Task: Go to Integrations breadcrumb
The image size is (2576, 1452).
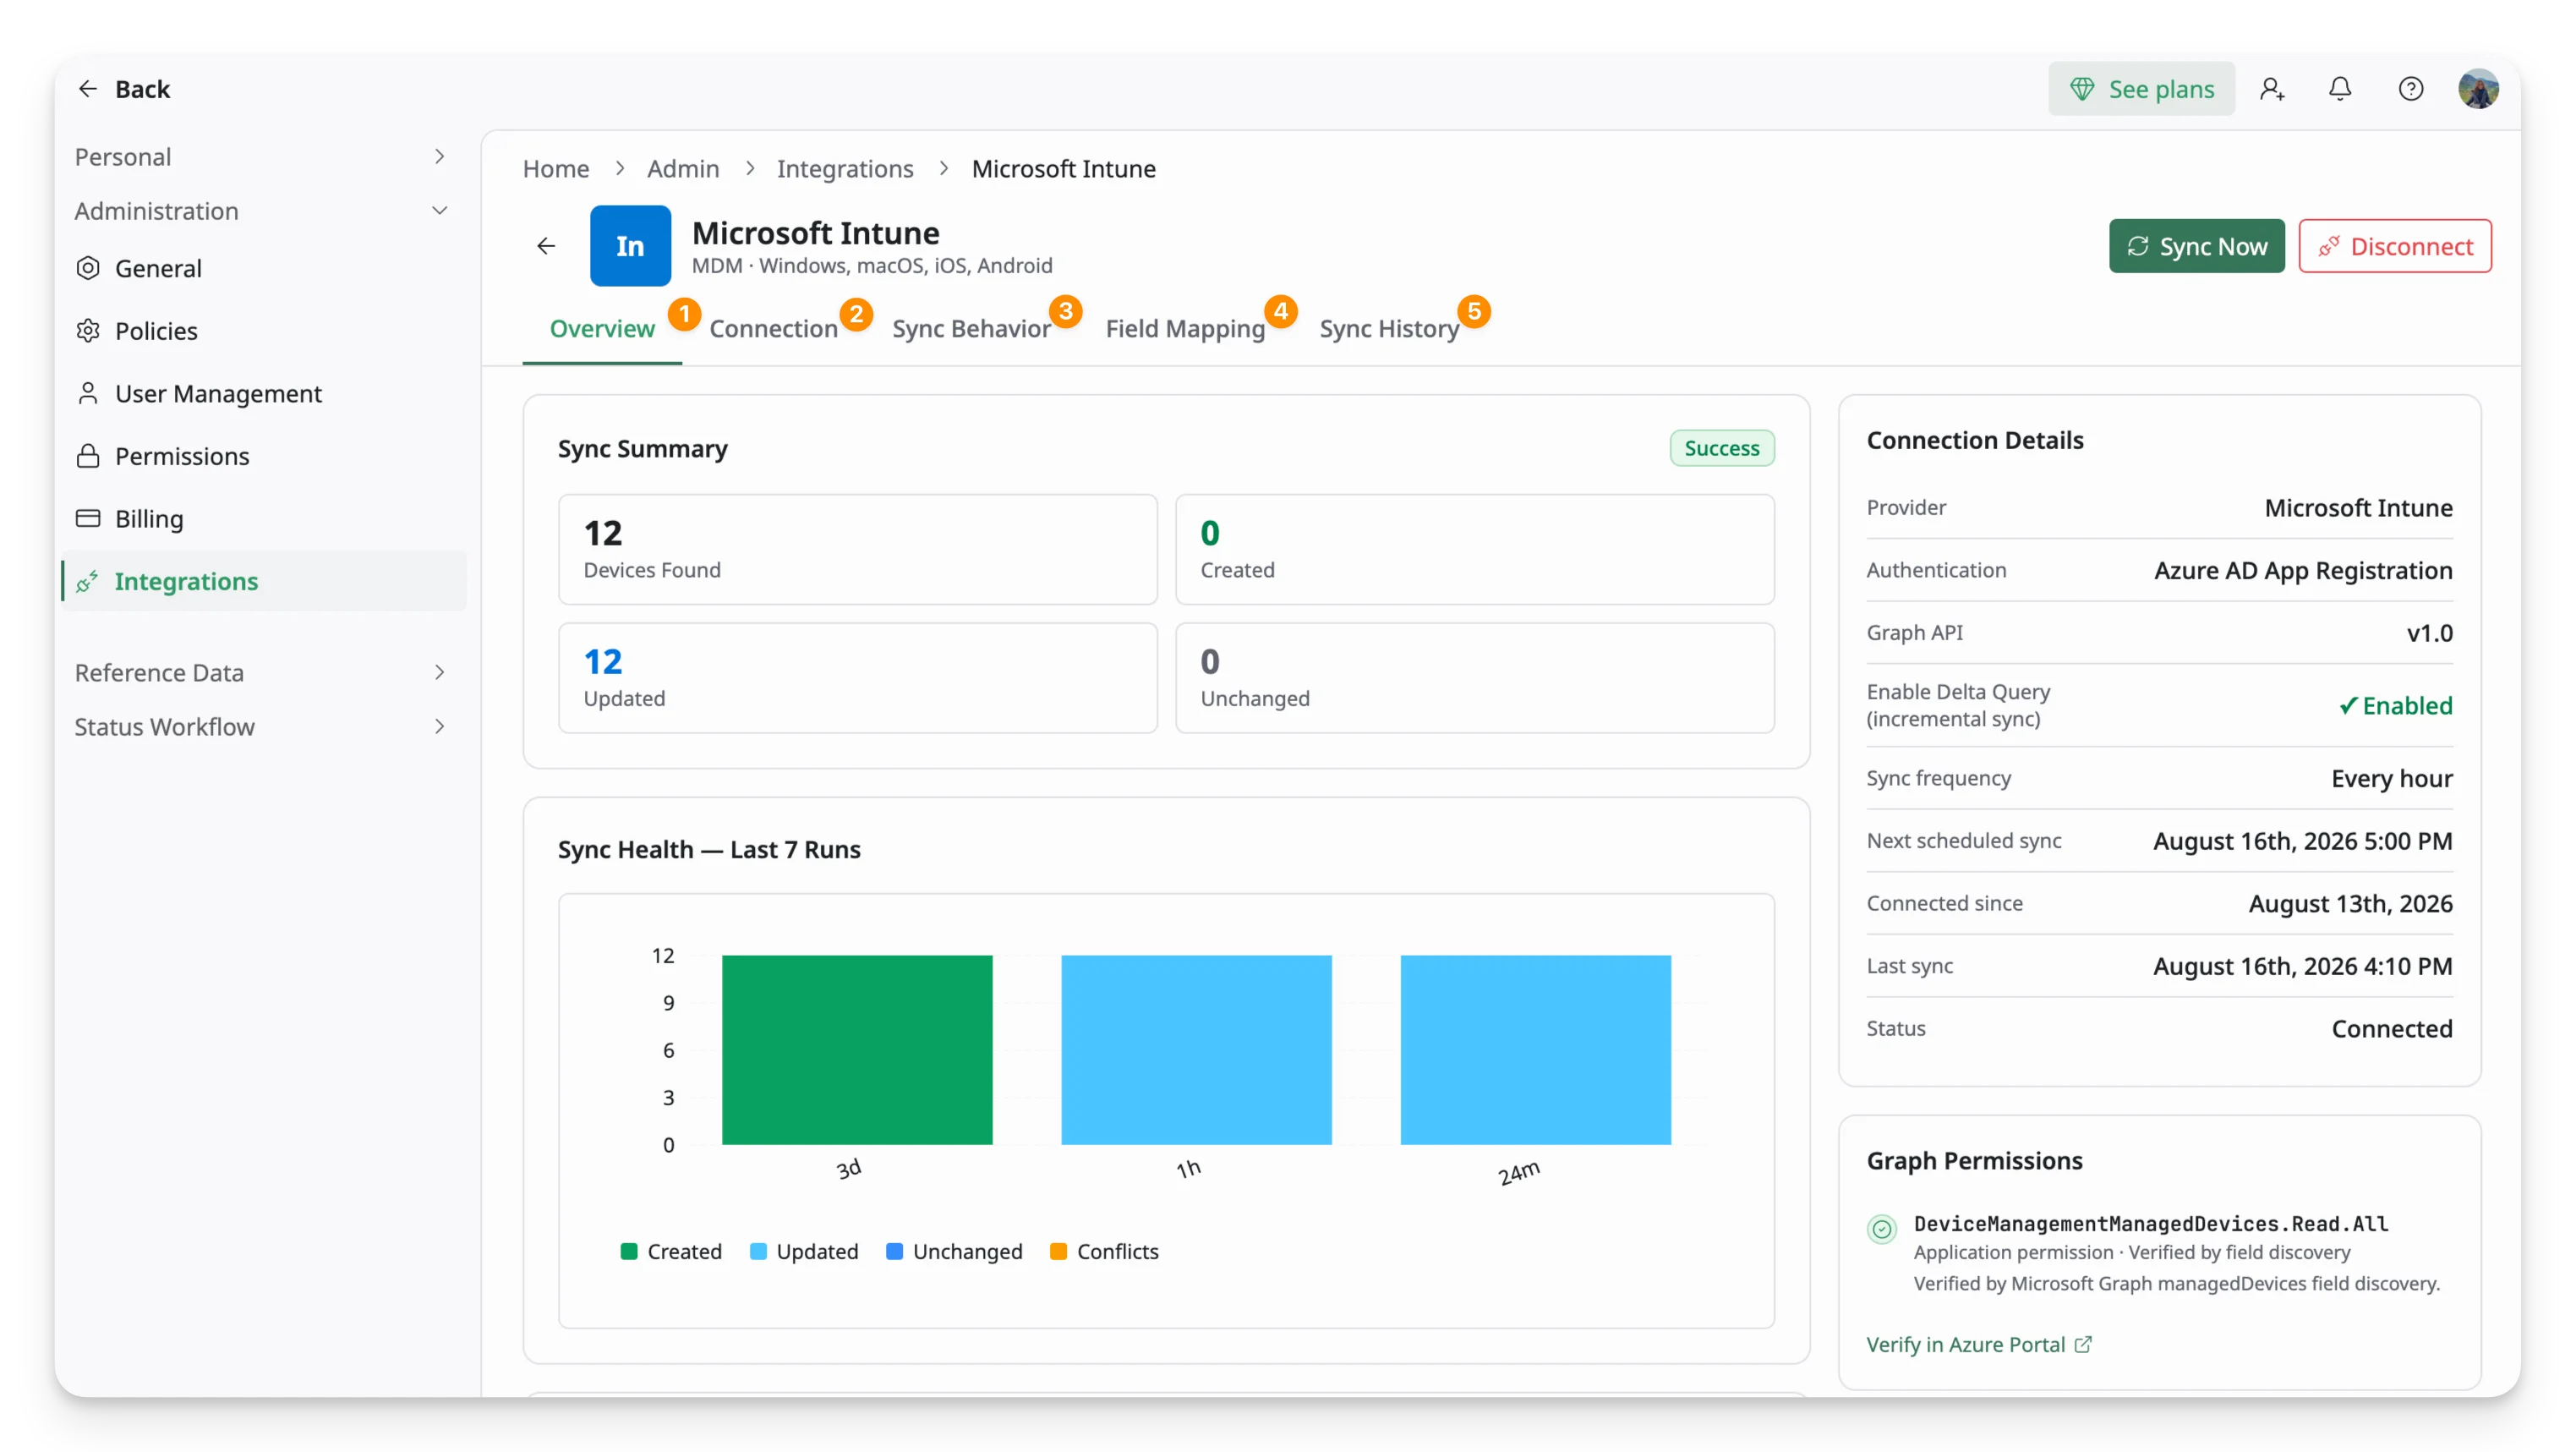Action: pyautogui.click(x=845, y=169)
